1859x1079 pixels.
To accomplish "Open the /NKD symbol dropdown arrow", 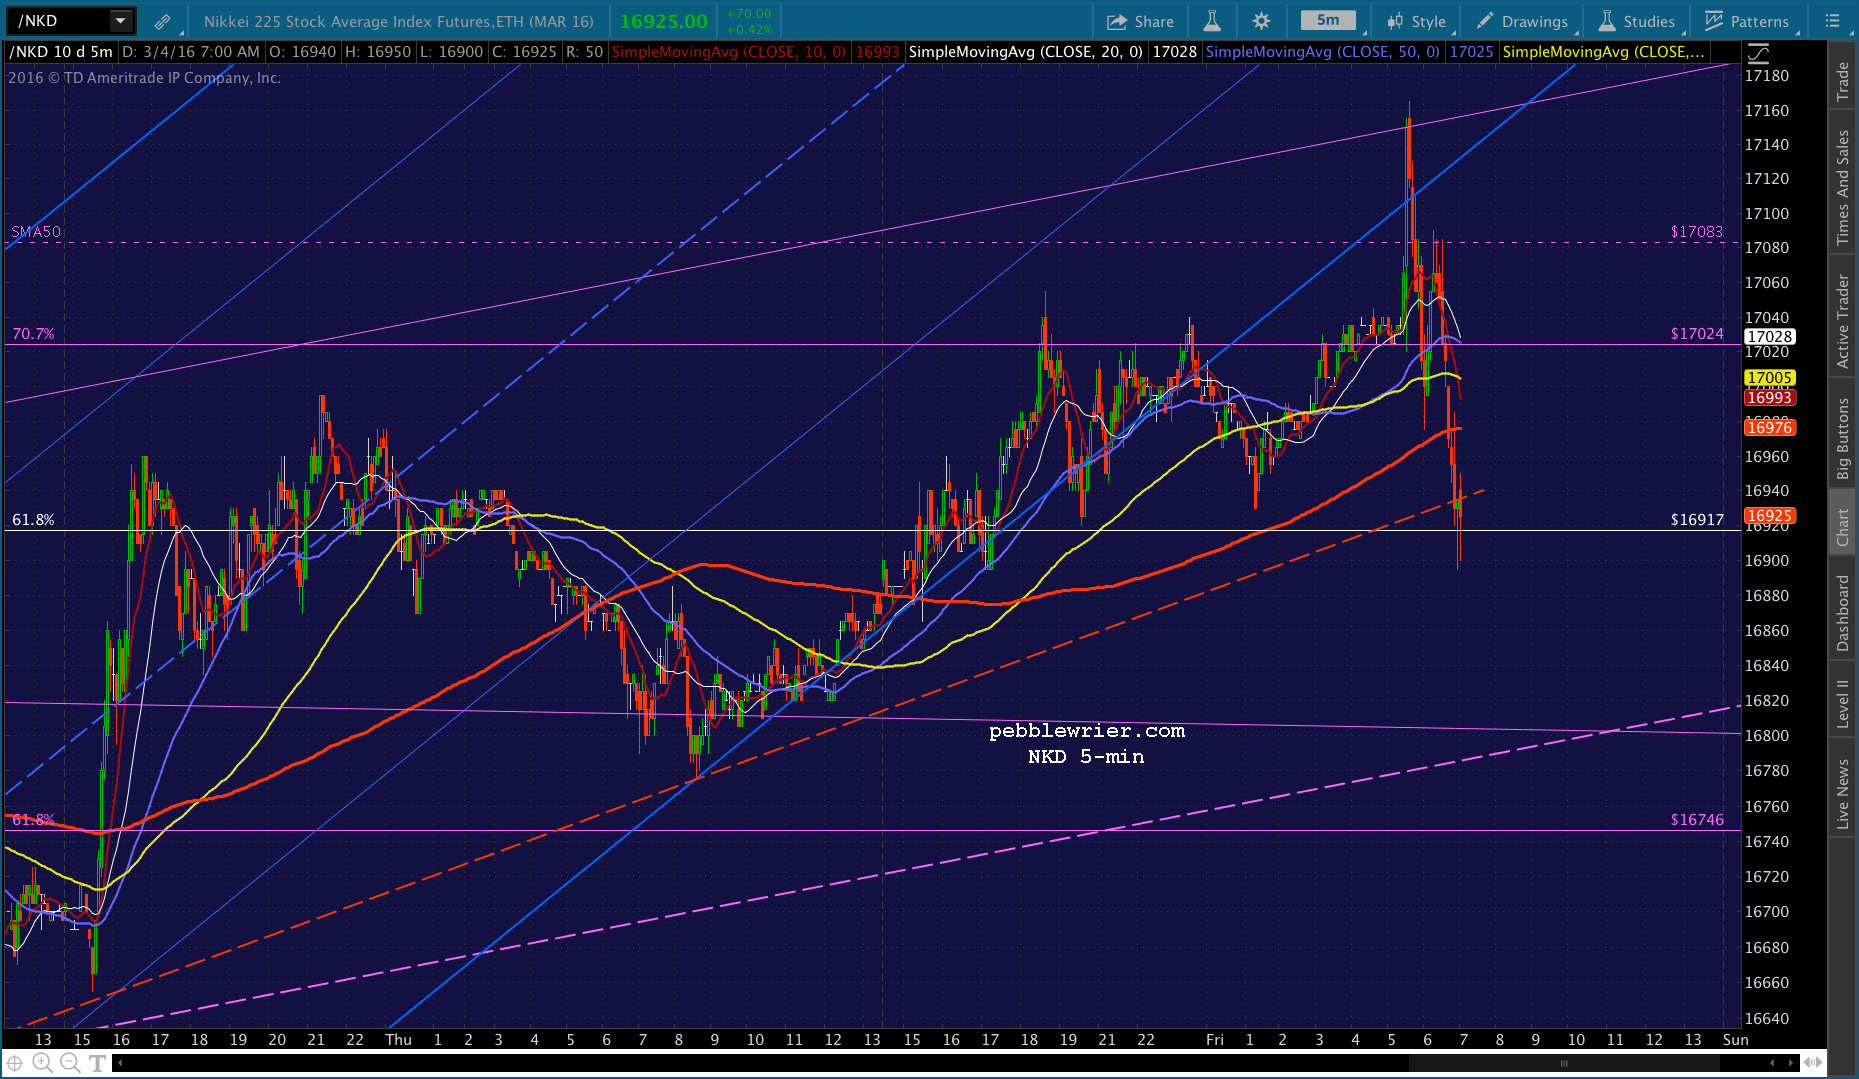I will (120, 21).
